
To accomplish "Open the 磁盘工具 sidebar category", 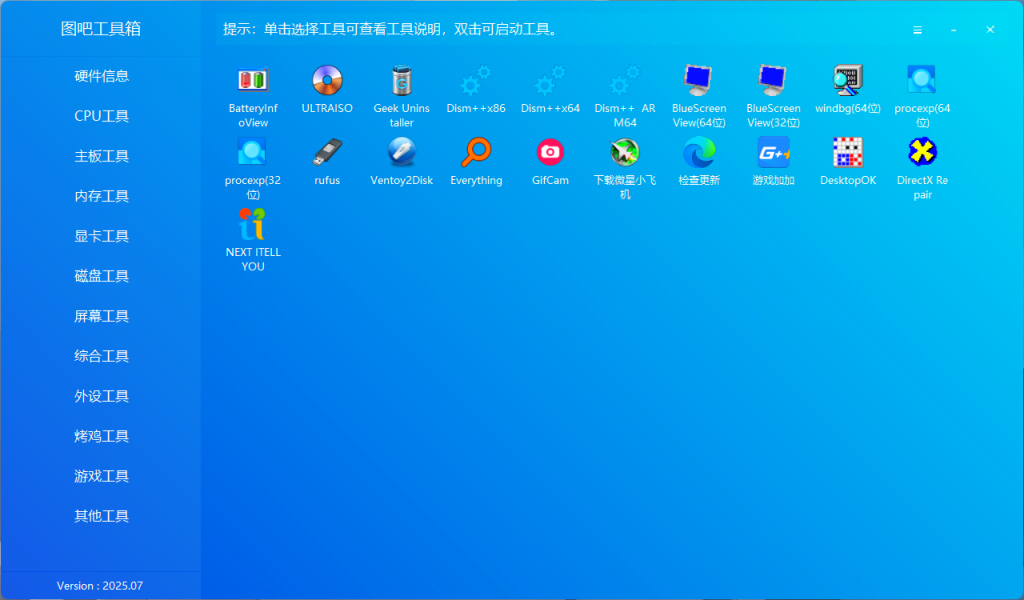I will click(101, 276).
